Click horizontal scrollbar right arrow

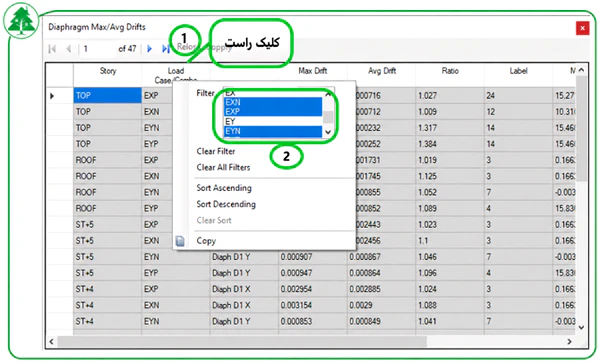click(x=569, y=341)
